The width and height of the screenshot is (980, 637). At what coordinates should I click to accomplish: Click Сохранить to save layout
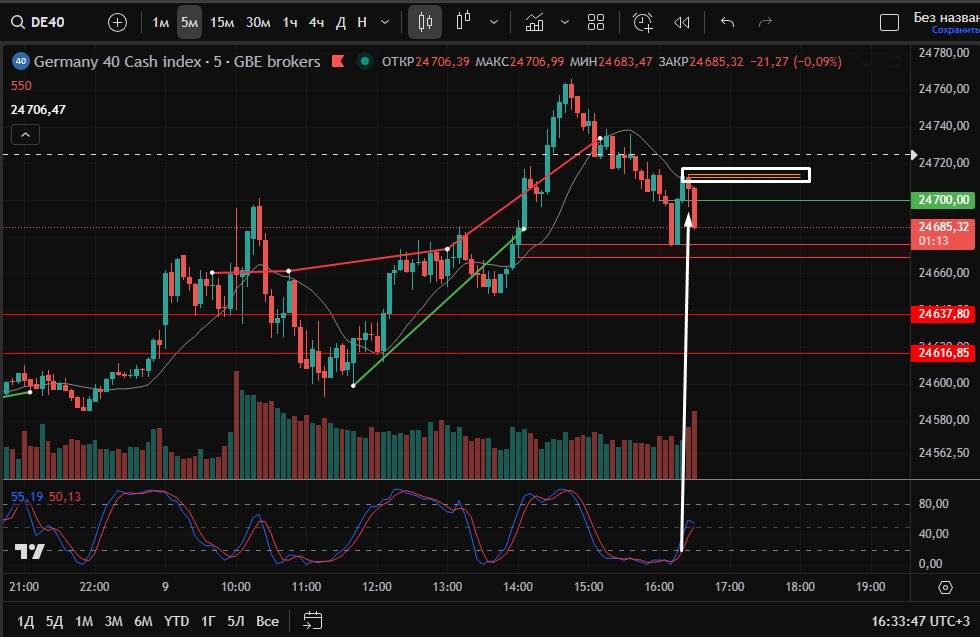tap(945, 30)
